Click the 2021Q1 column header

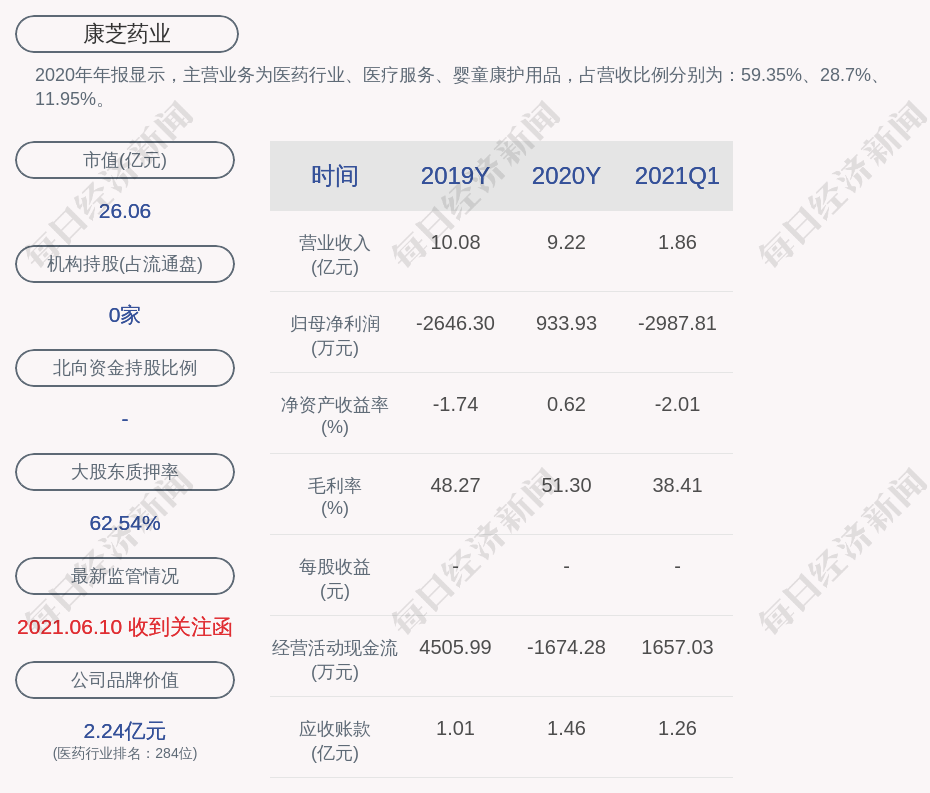pos(677,176)
